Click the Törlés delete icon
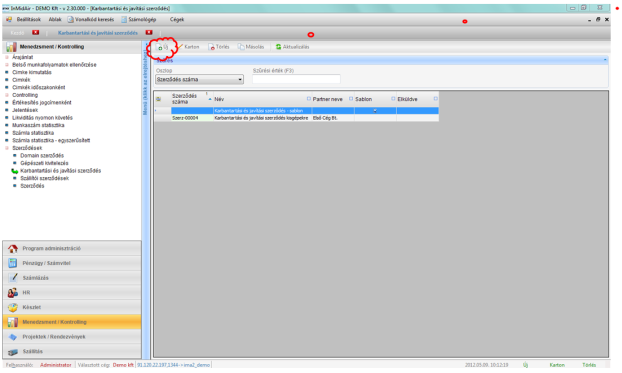Image resolution: width=622 pixels, height=373 pixels. pos(211,47)
